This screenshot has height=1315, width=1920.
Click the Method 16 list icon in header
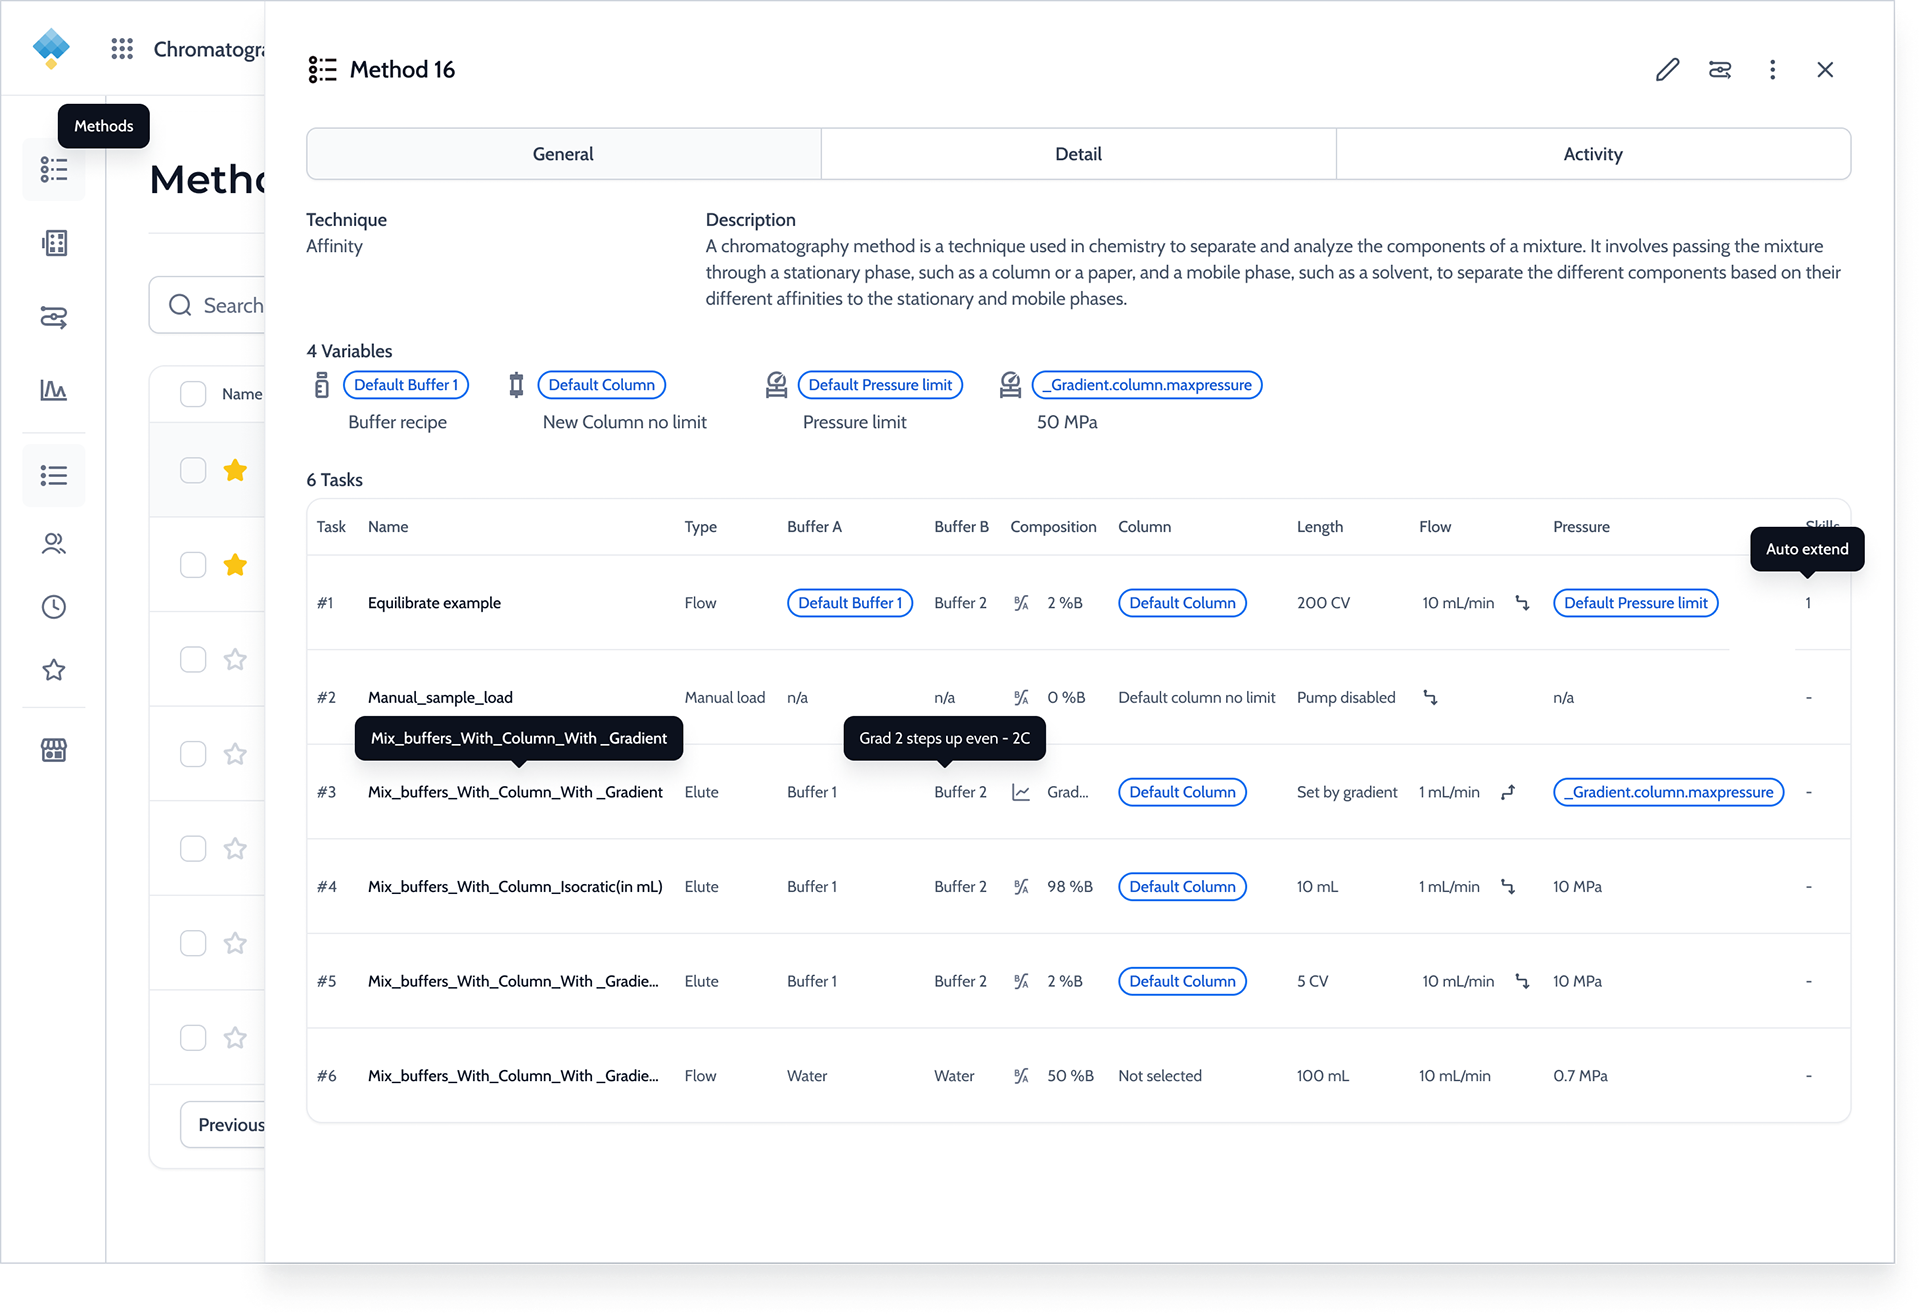(322, 69)
